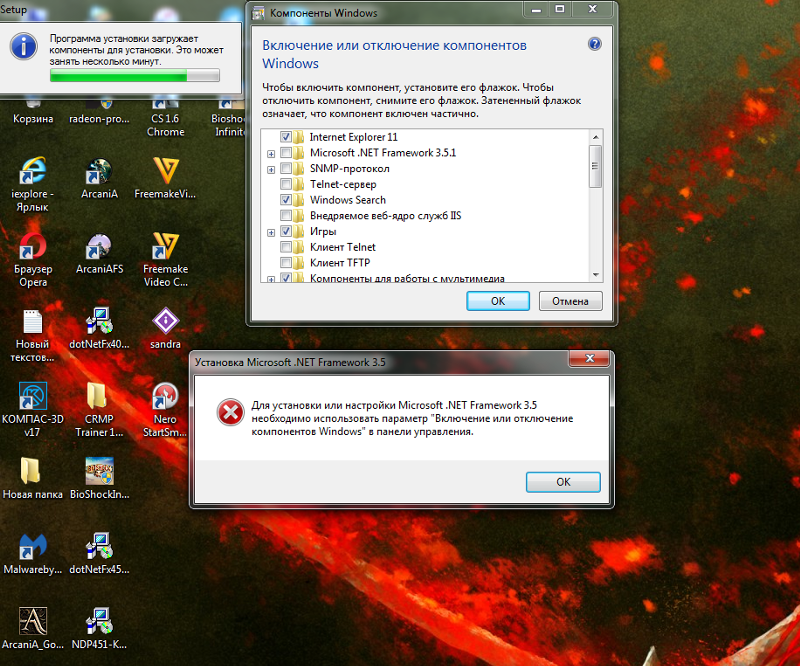Click OK in Компоненты Windows dialog
Image resolution: width=800 pixels, height=666 pixels.
tap(498, 301)
